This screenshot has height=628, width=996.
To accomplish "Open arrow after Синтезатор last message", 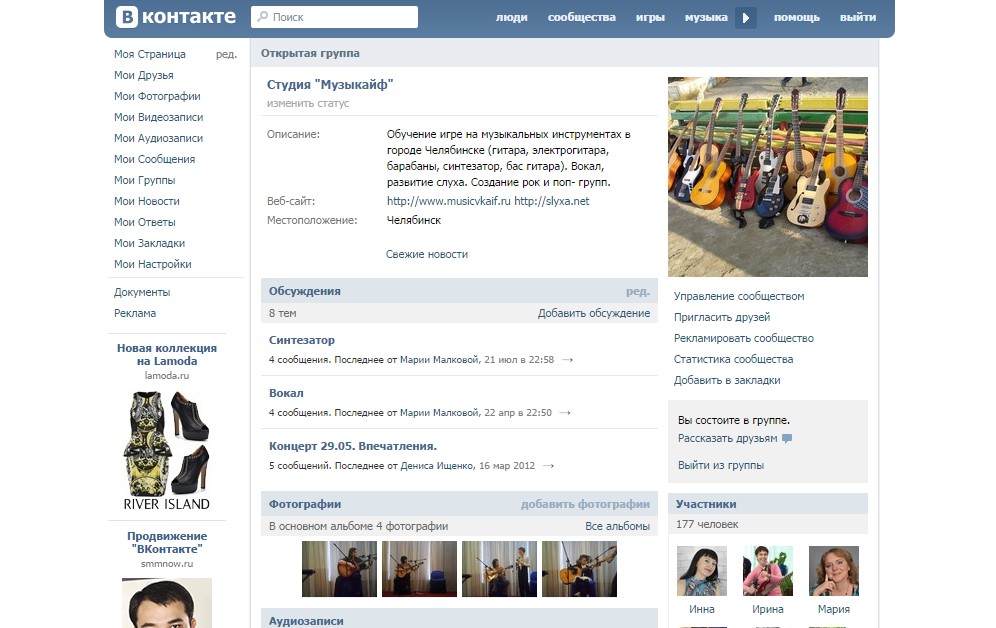I will click(567, 359).
